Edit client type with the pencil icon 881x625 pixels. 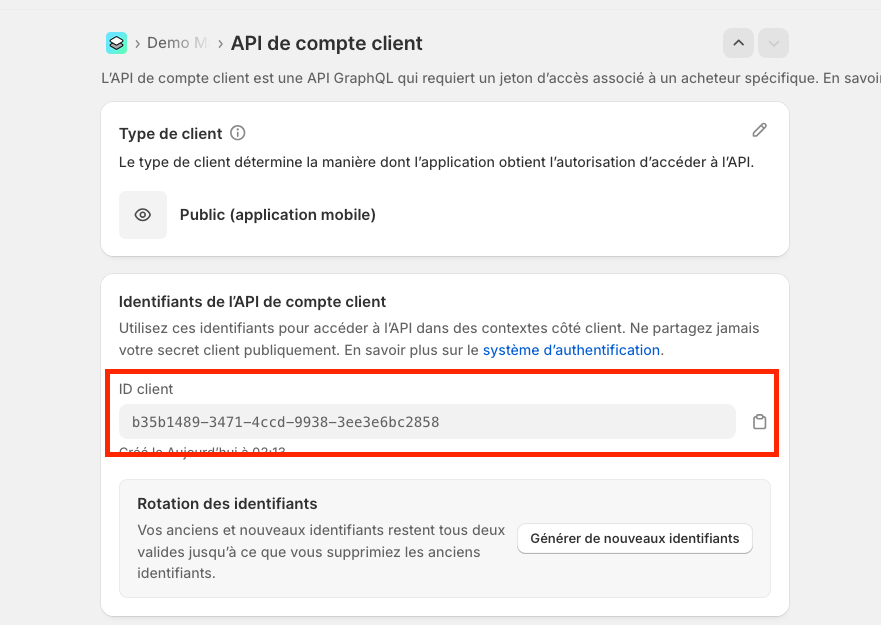point(760,130)
